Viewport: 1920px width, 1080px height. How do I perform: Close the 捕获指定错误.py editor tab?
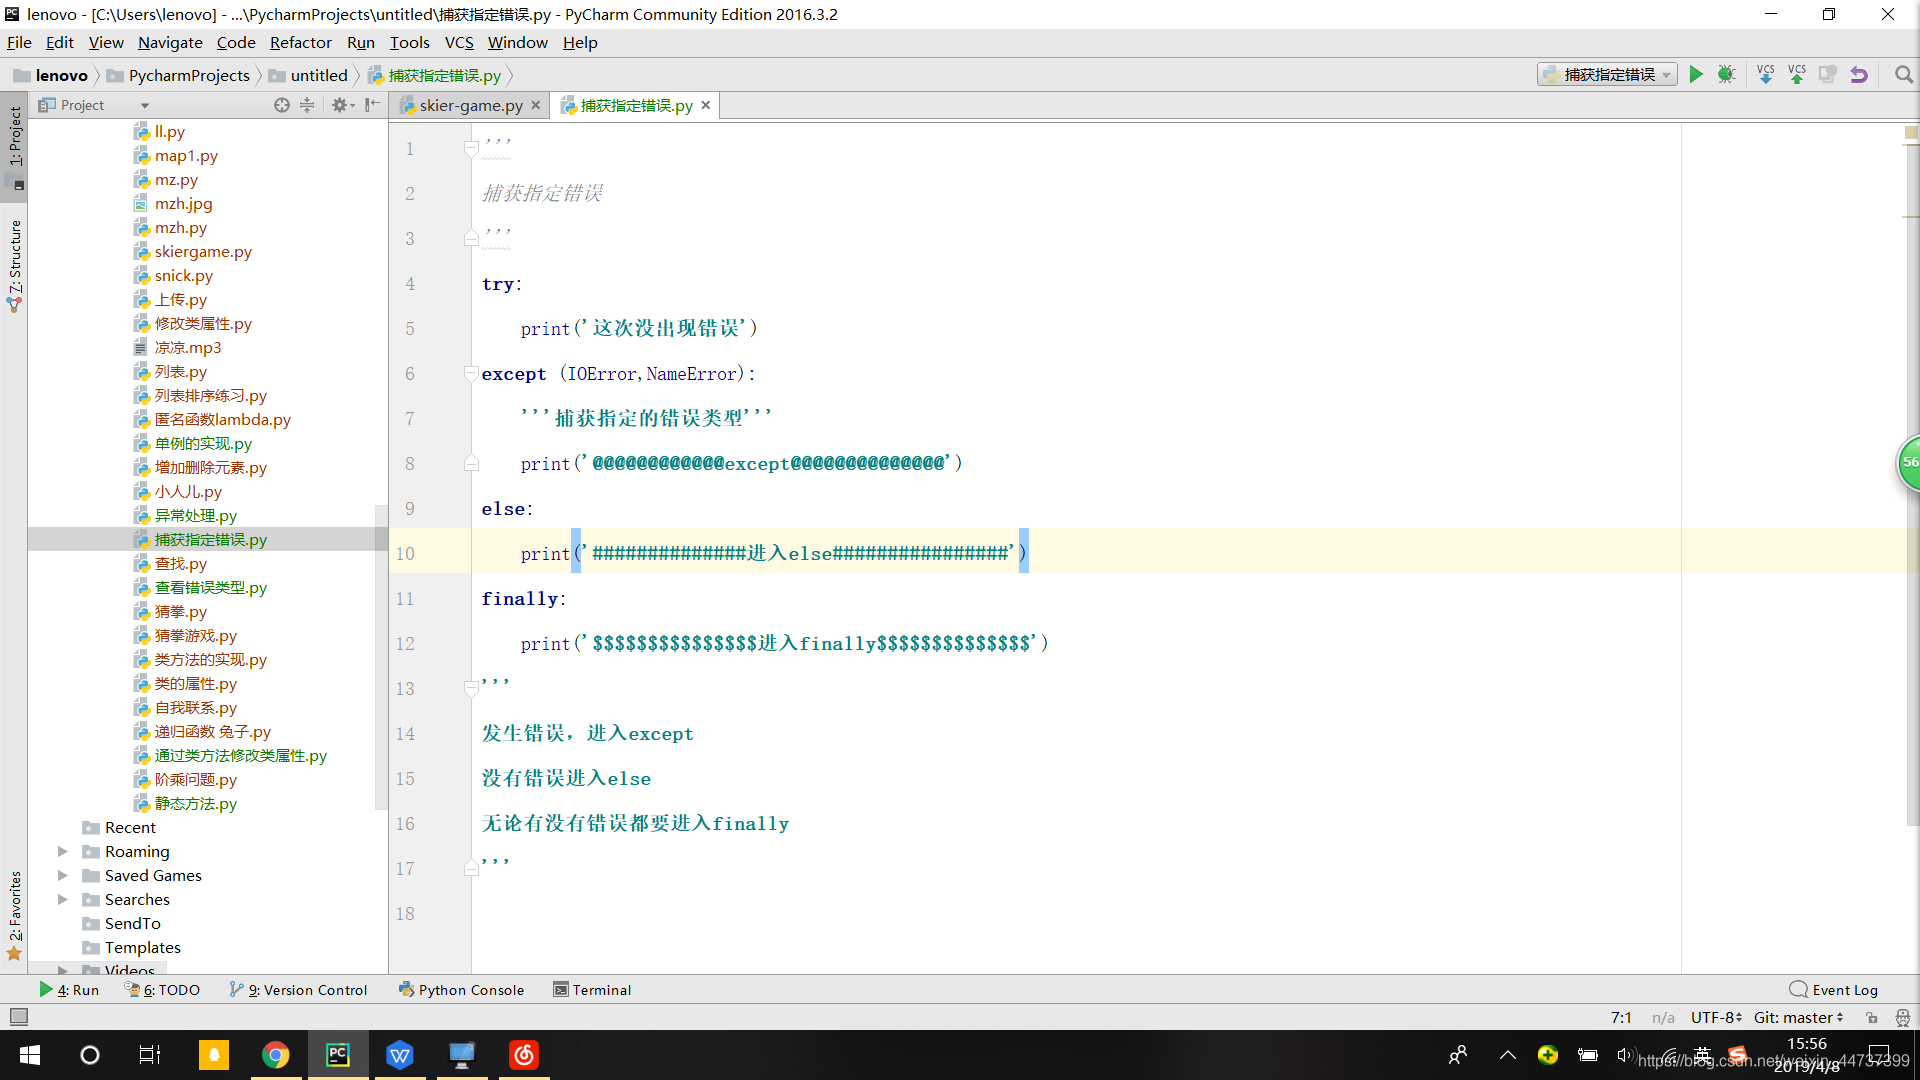[x=706, y=105]
